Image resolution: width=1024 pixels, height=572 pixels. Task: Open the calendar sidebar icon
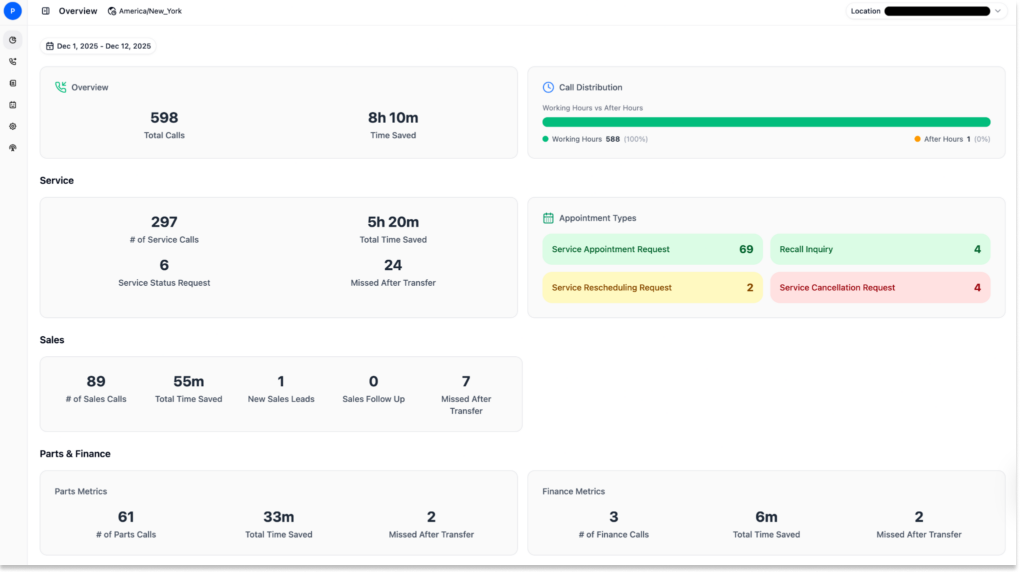(13, 104)
